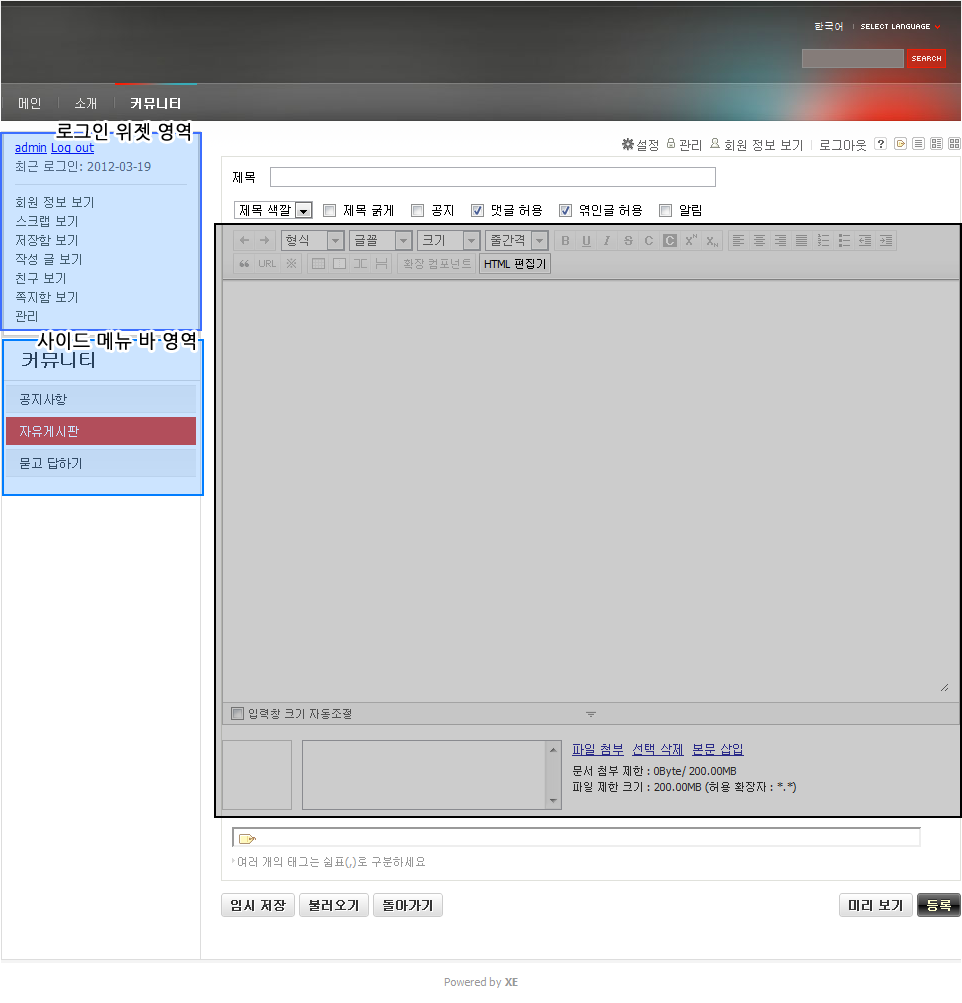Select 공지사항 in the side menu

click(x=100, y=399)
